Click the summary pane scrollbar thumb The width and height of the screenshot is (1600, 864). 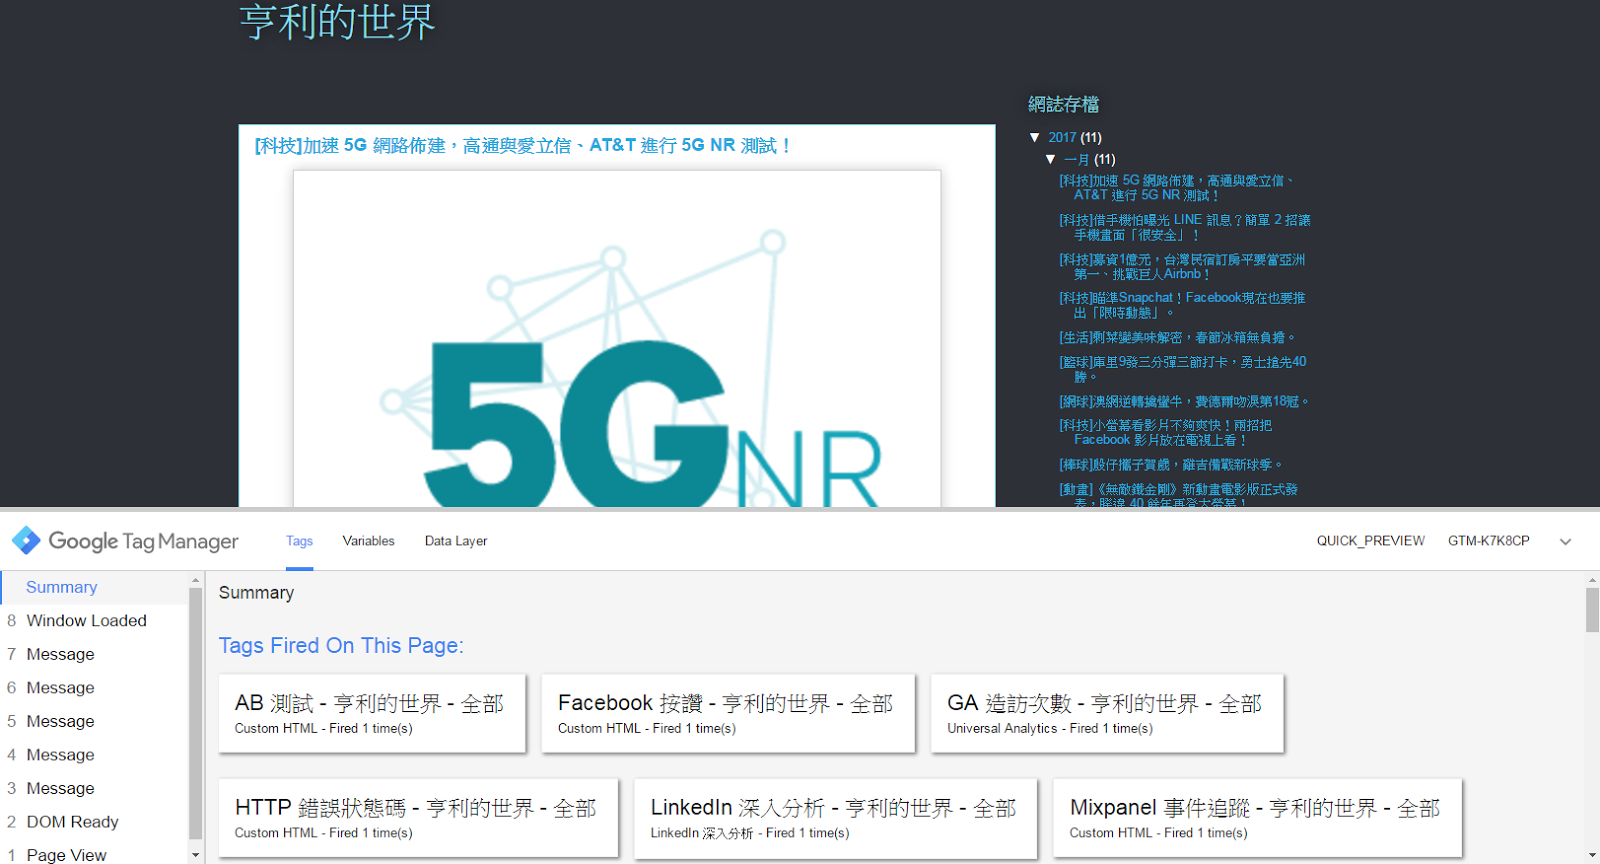point(1592,610)
